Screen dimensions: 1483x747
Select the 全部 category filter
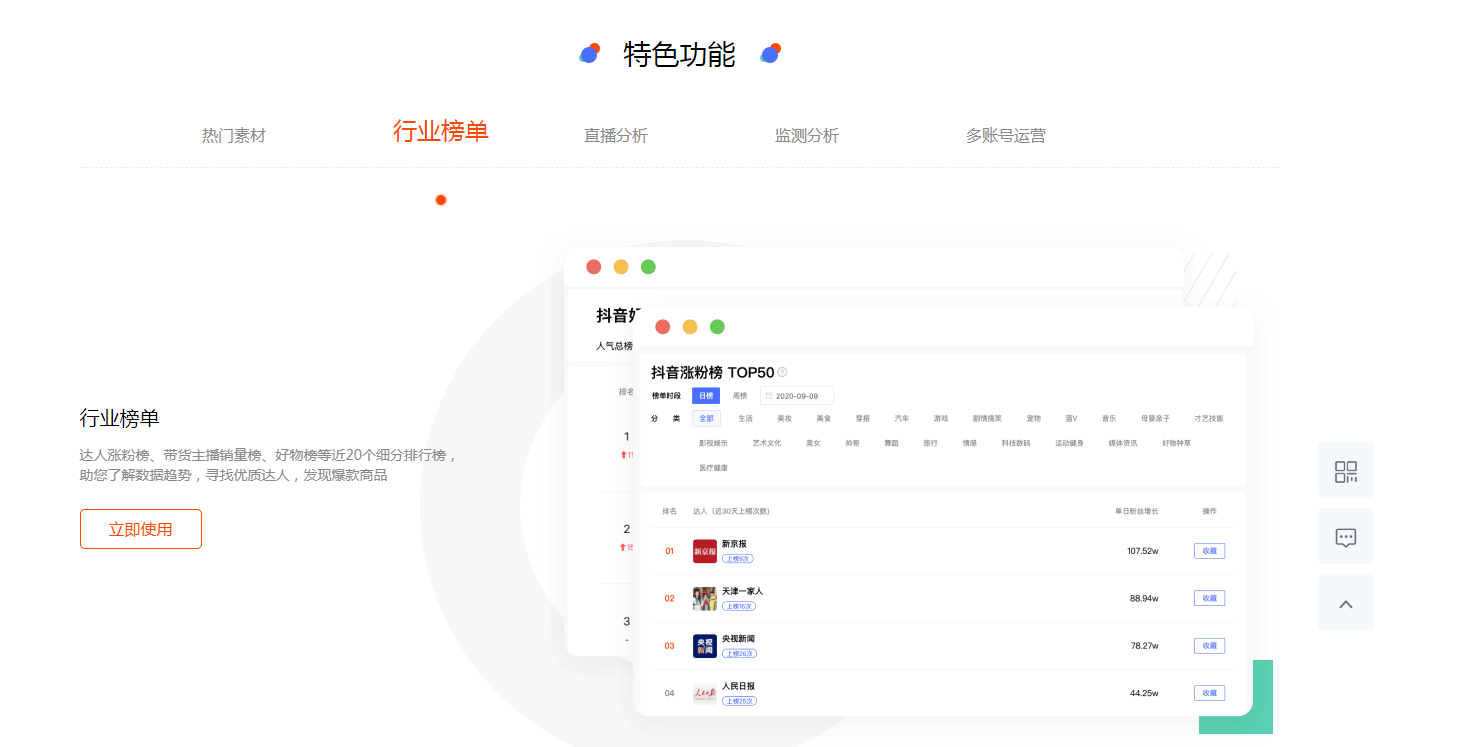pyautogui.click(x=707, y=419)
